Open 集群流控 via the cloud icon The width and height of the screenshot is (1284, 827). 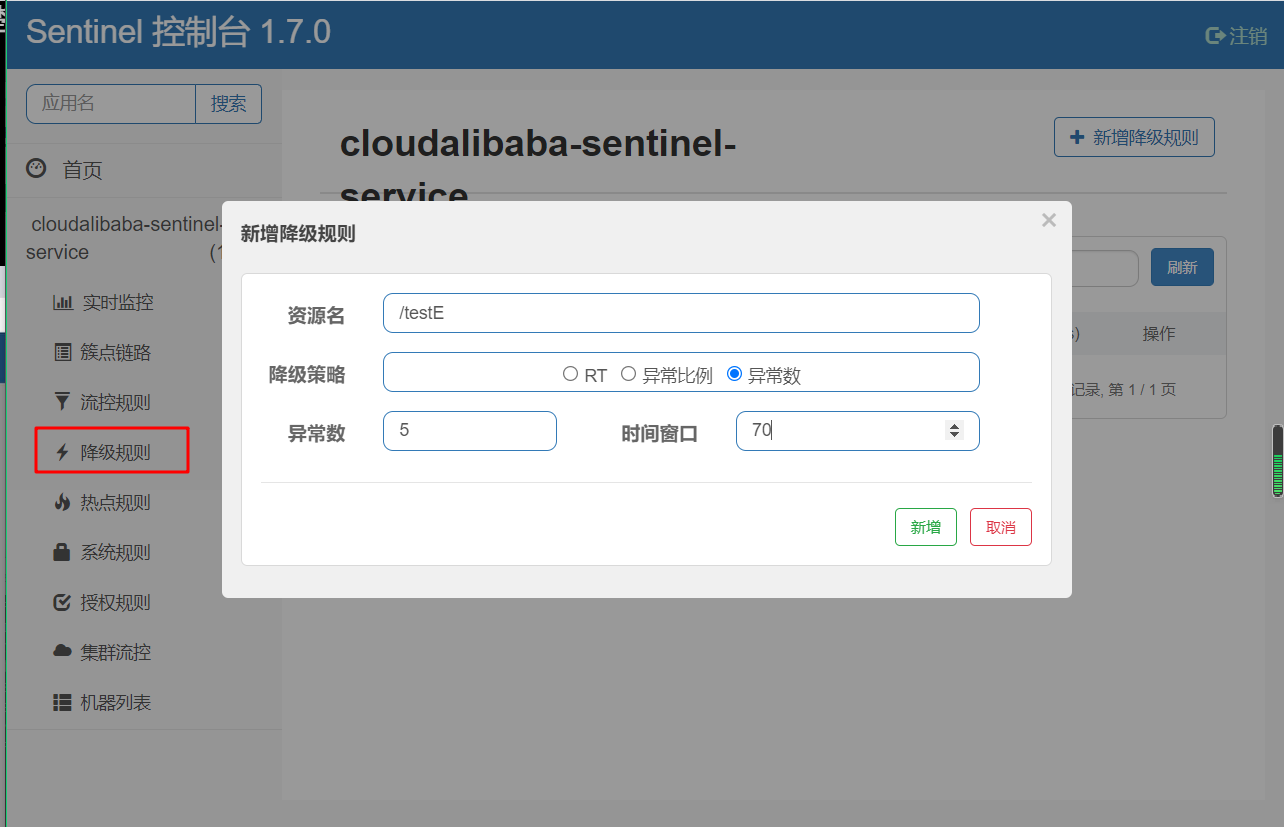pyautogui.click(x=63, y=651)
